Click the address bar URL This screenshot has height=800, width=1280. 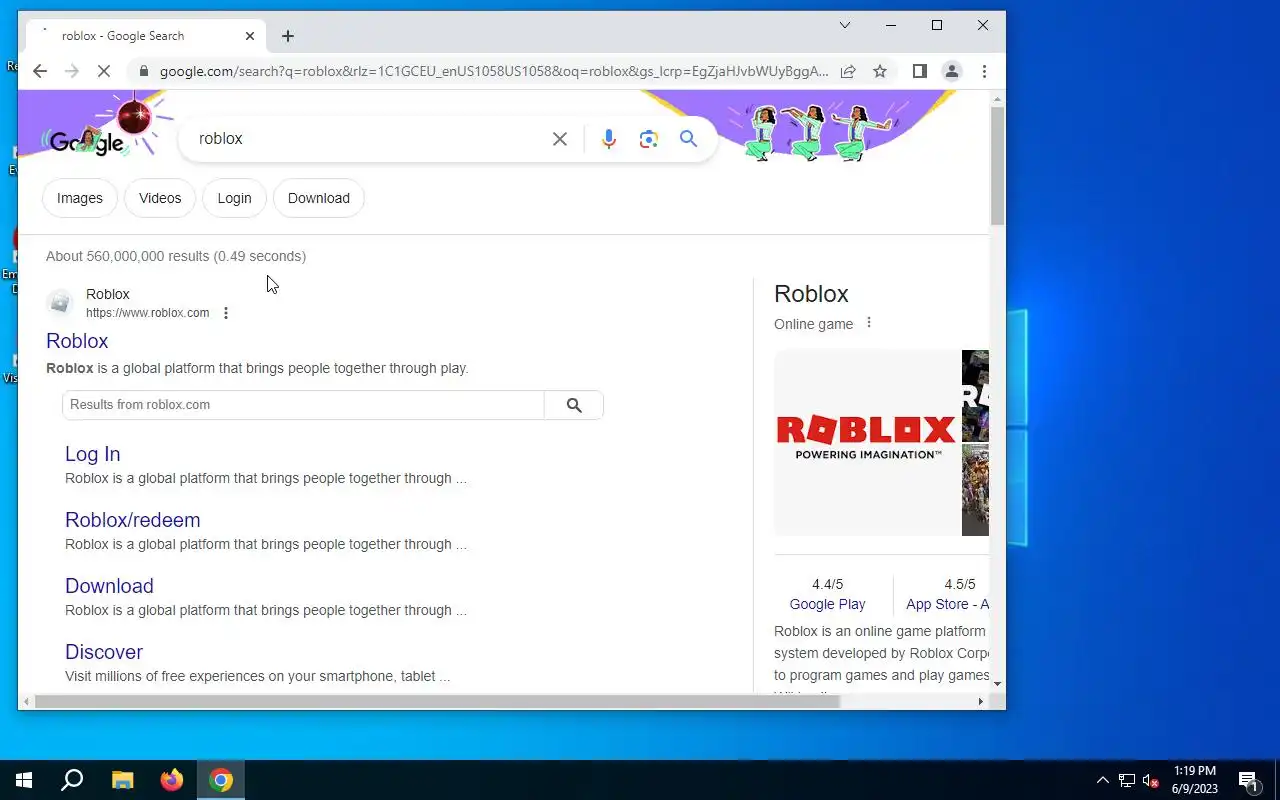click(494, 71)
